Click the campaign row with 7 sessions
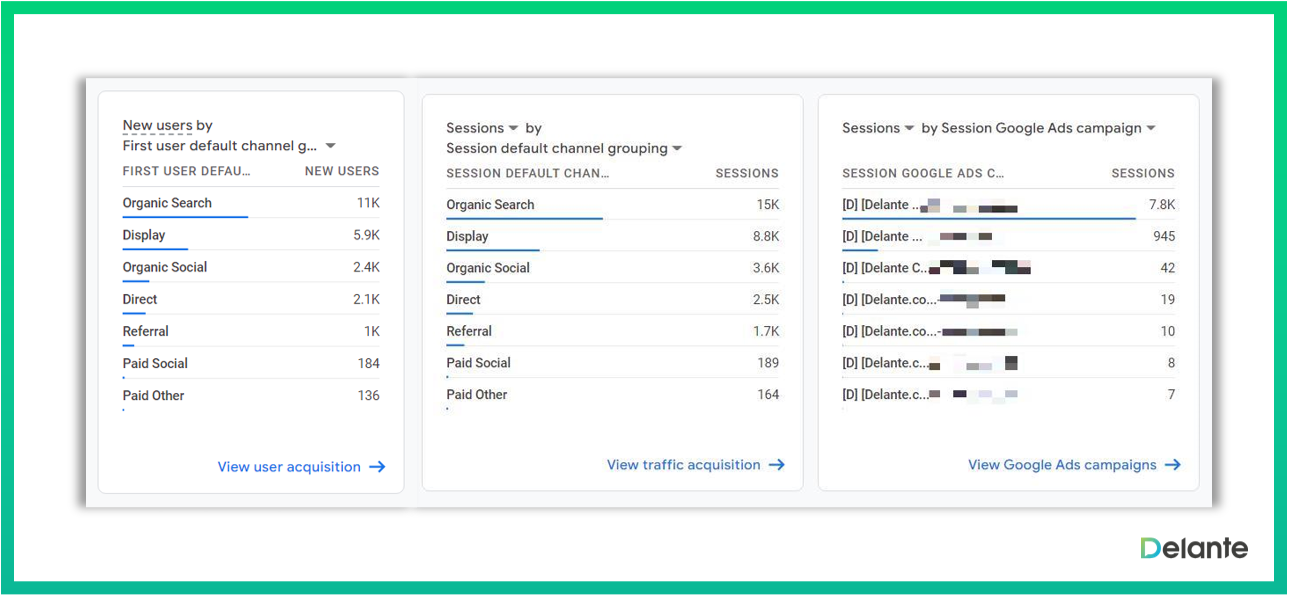1290x595 pixels. [1008, 395]
